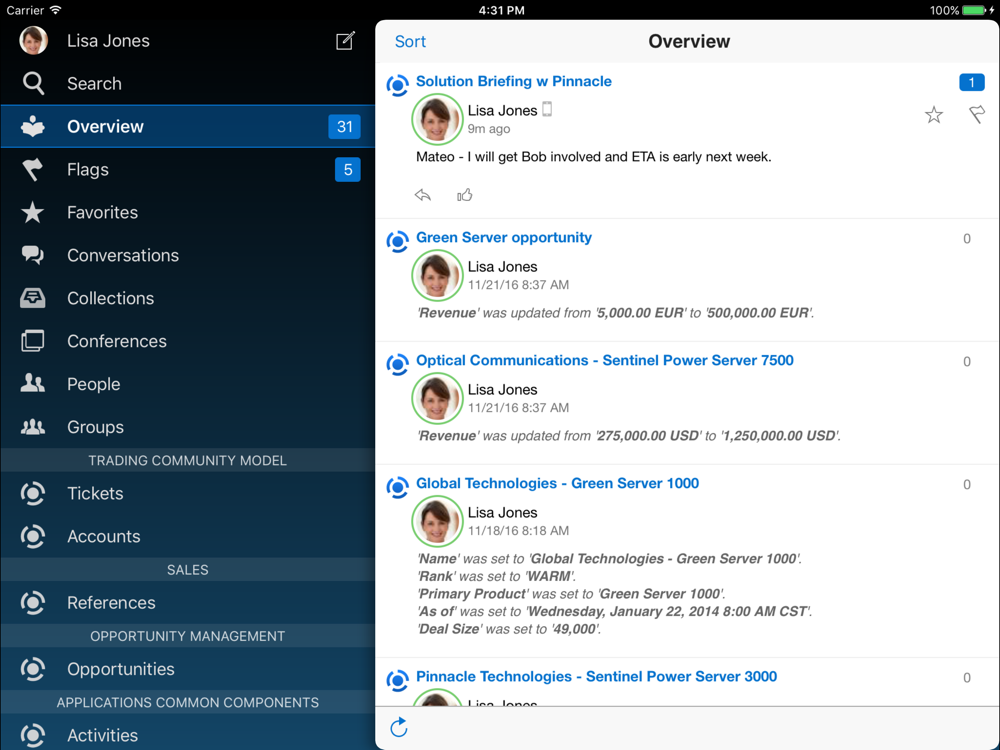1000x750 pixels.
Task: Click the reply count 0 on Green Server opportunity
Action: (x=967, y=239)
